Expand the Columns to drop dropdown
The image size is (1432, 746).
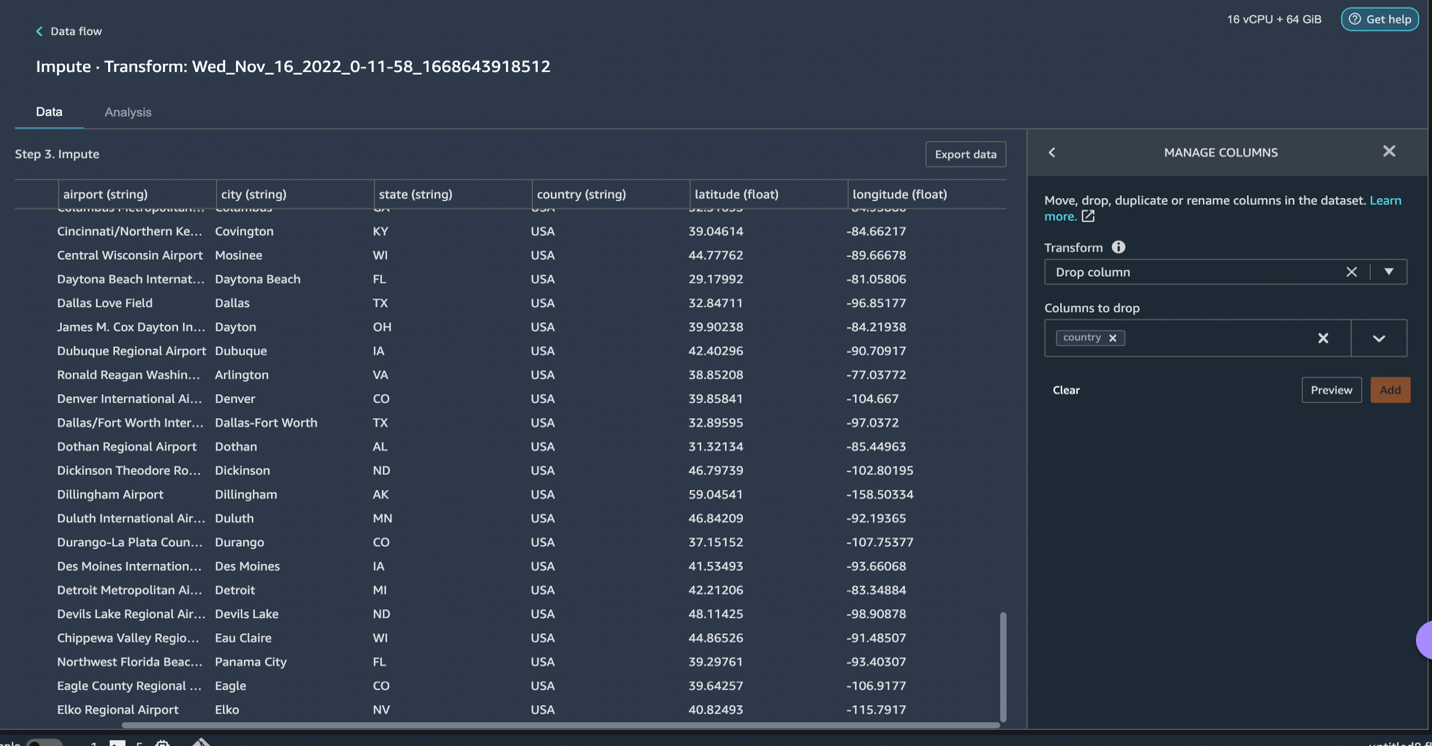[1378, 339]
